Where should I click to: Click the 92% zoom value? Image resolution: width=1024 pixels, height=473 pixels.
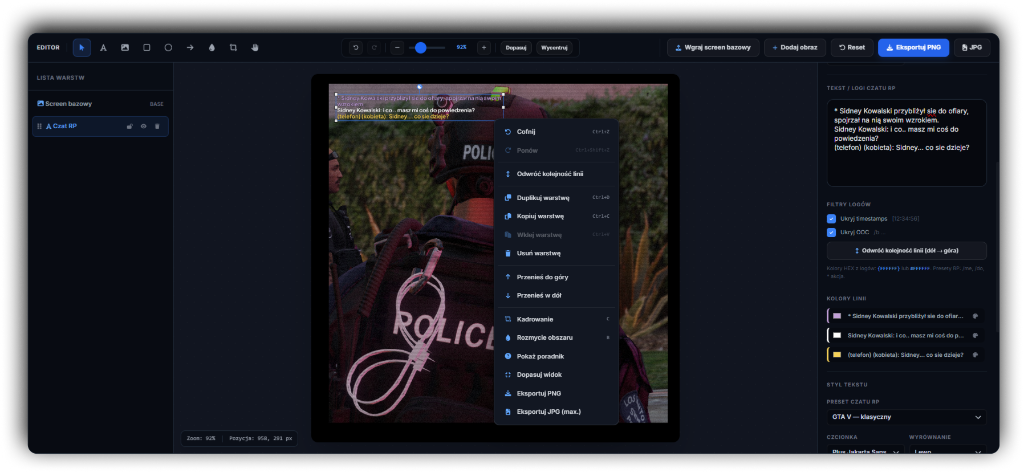(x=461, y=48)
